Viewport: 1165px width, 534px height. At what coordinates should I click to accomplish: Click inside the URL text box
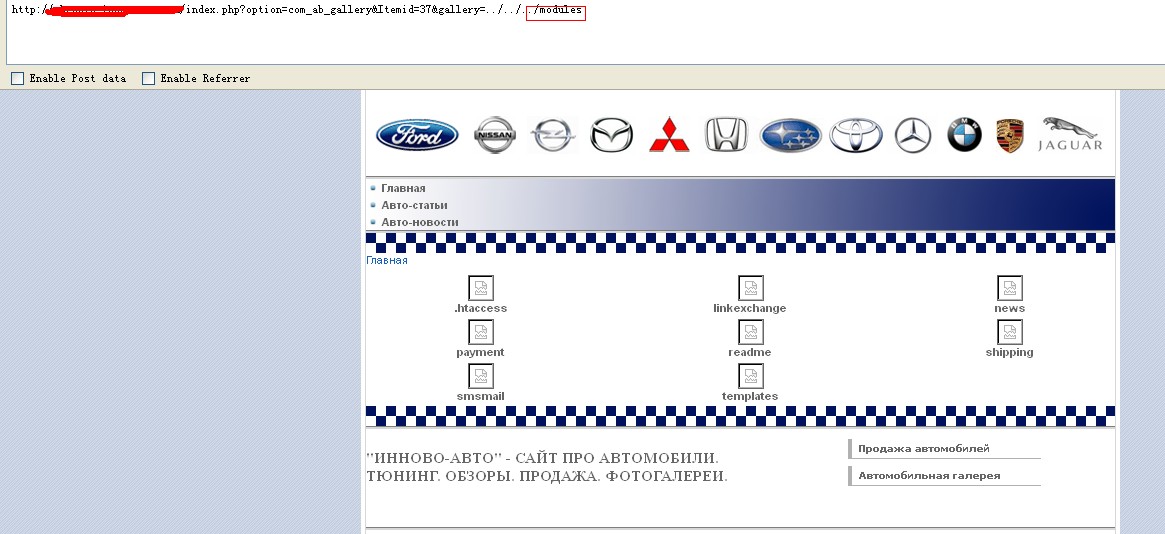tap(585, 33)
